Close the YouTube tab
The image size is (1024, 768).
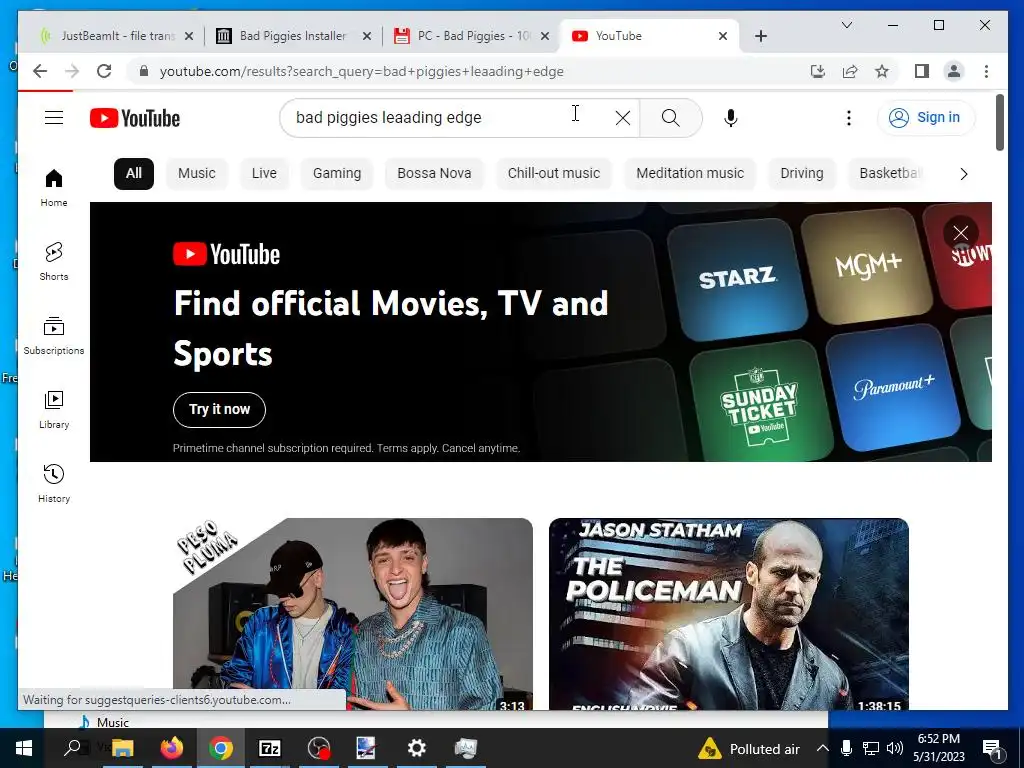(723, 36)
